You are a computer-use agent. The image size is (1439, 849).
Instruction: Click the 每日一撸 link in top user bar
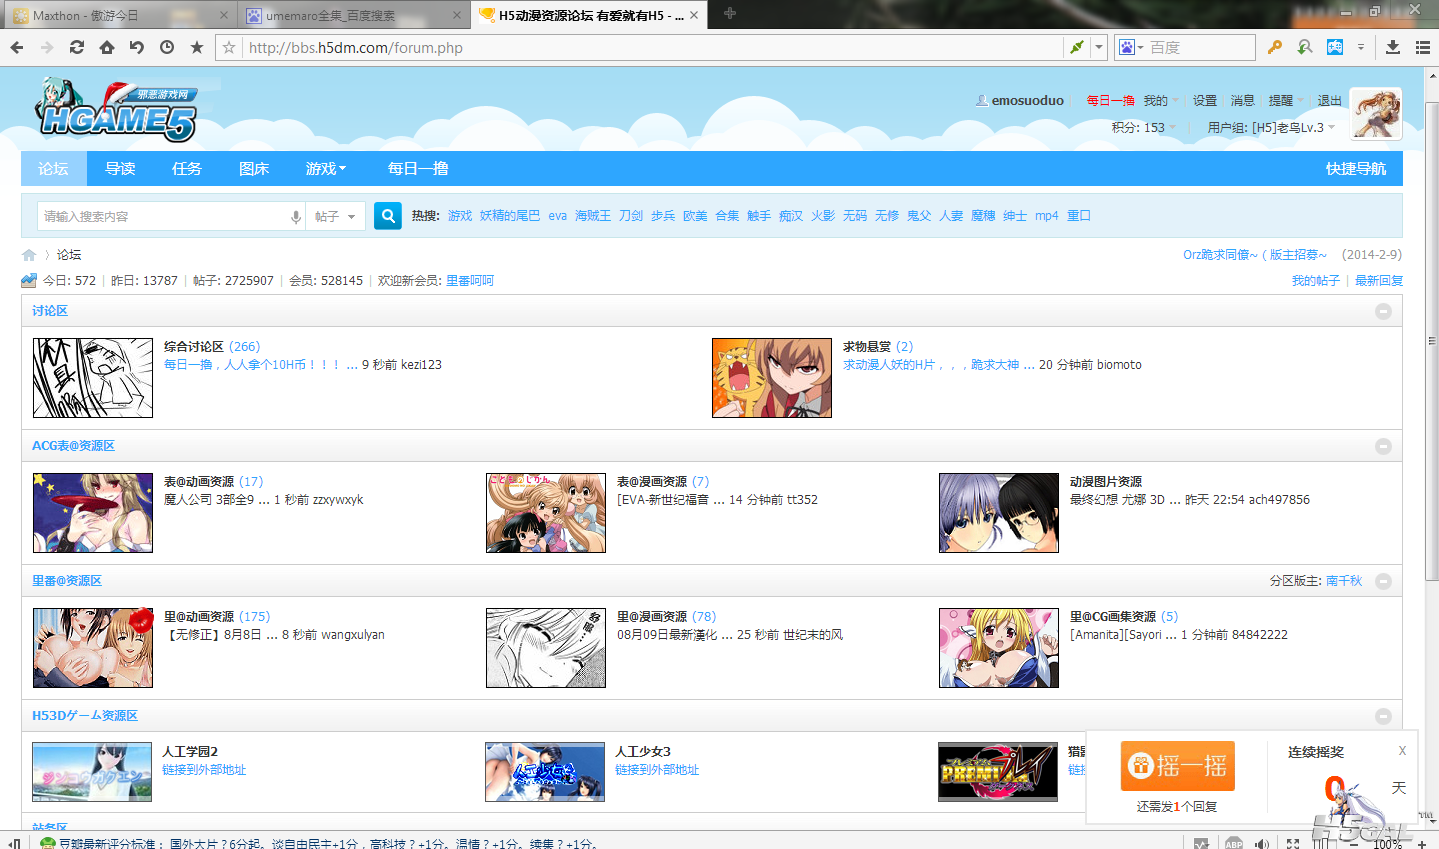(1110, 100)
